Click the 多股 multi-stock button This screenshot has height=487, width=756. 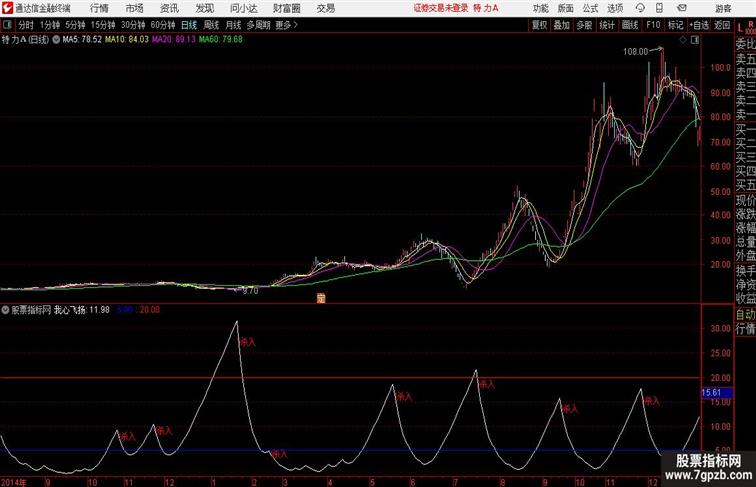(x=584, y=25)
